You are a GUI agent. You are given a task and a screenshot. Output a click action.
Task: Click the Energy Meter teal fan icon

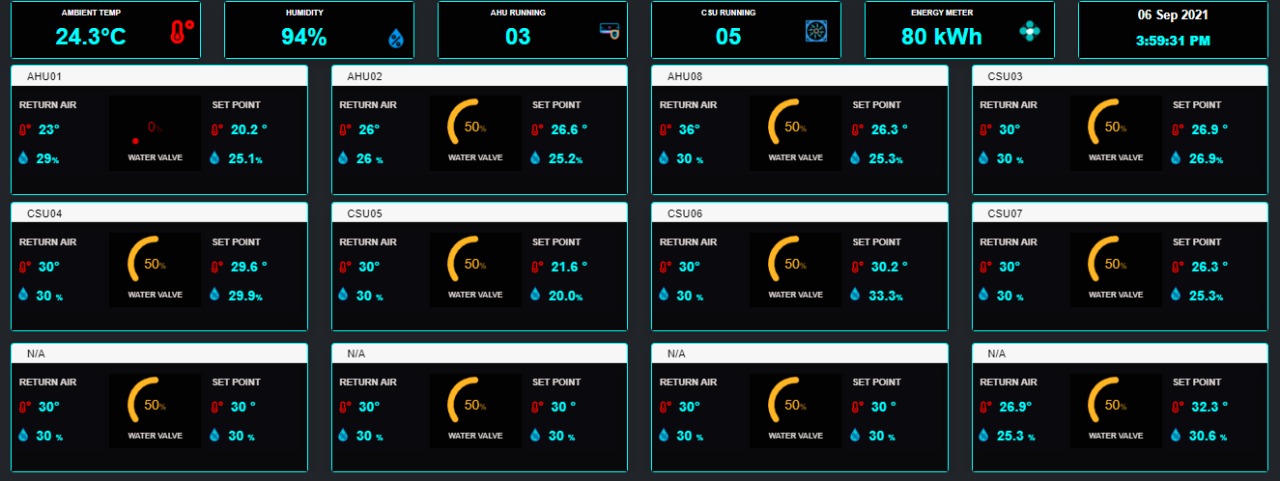(1030, 31)
